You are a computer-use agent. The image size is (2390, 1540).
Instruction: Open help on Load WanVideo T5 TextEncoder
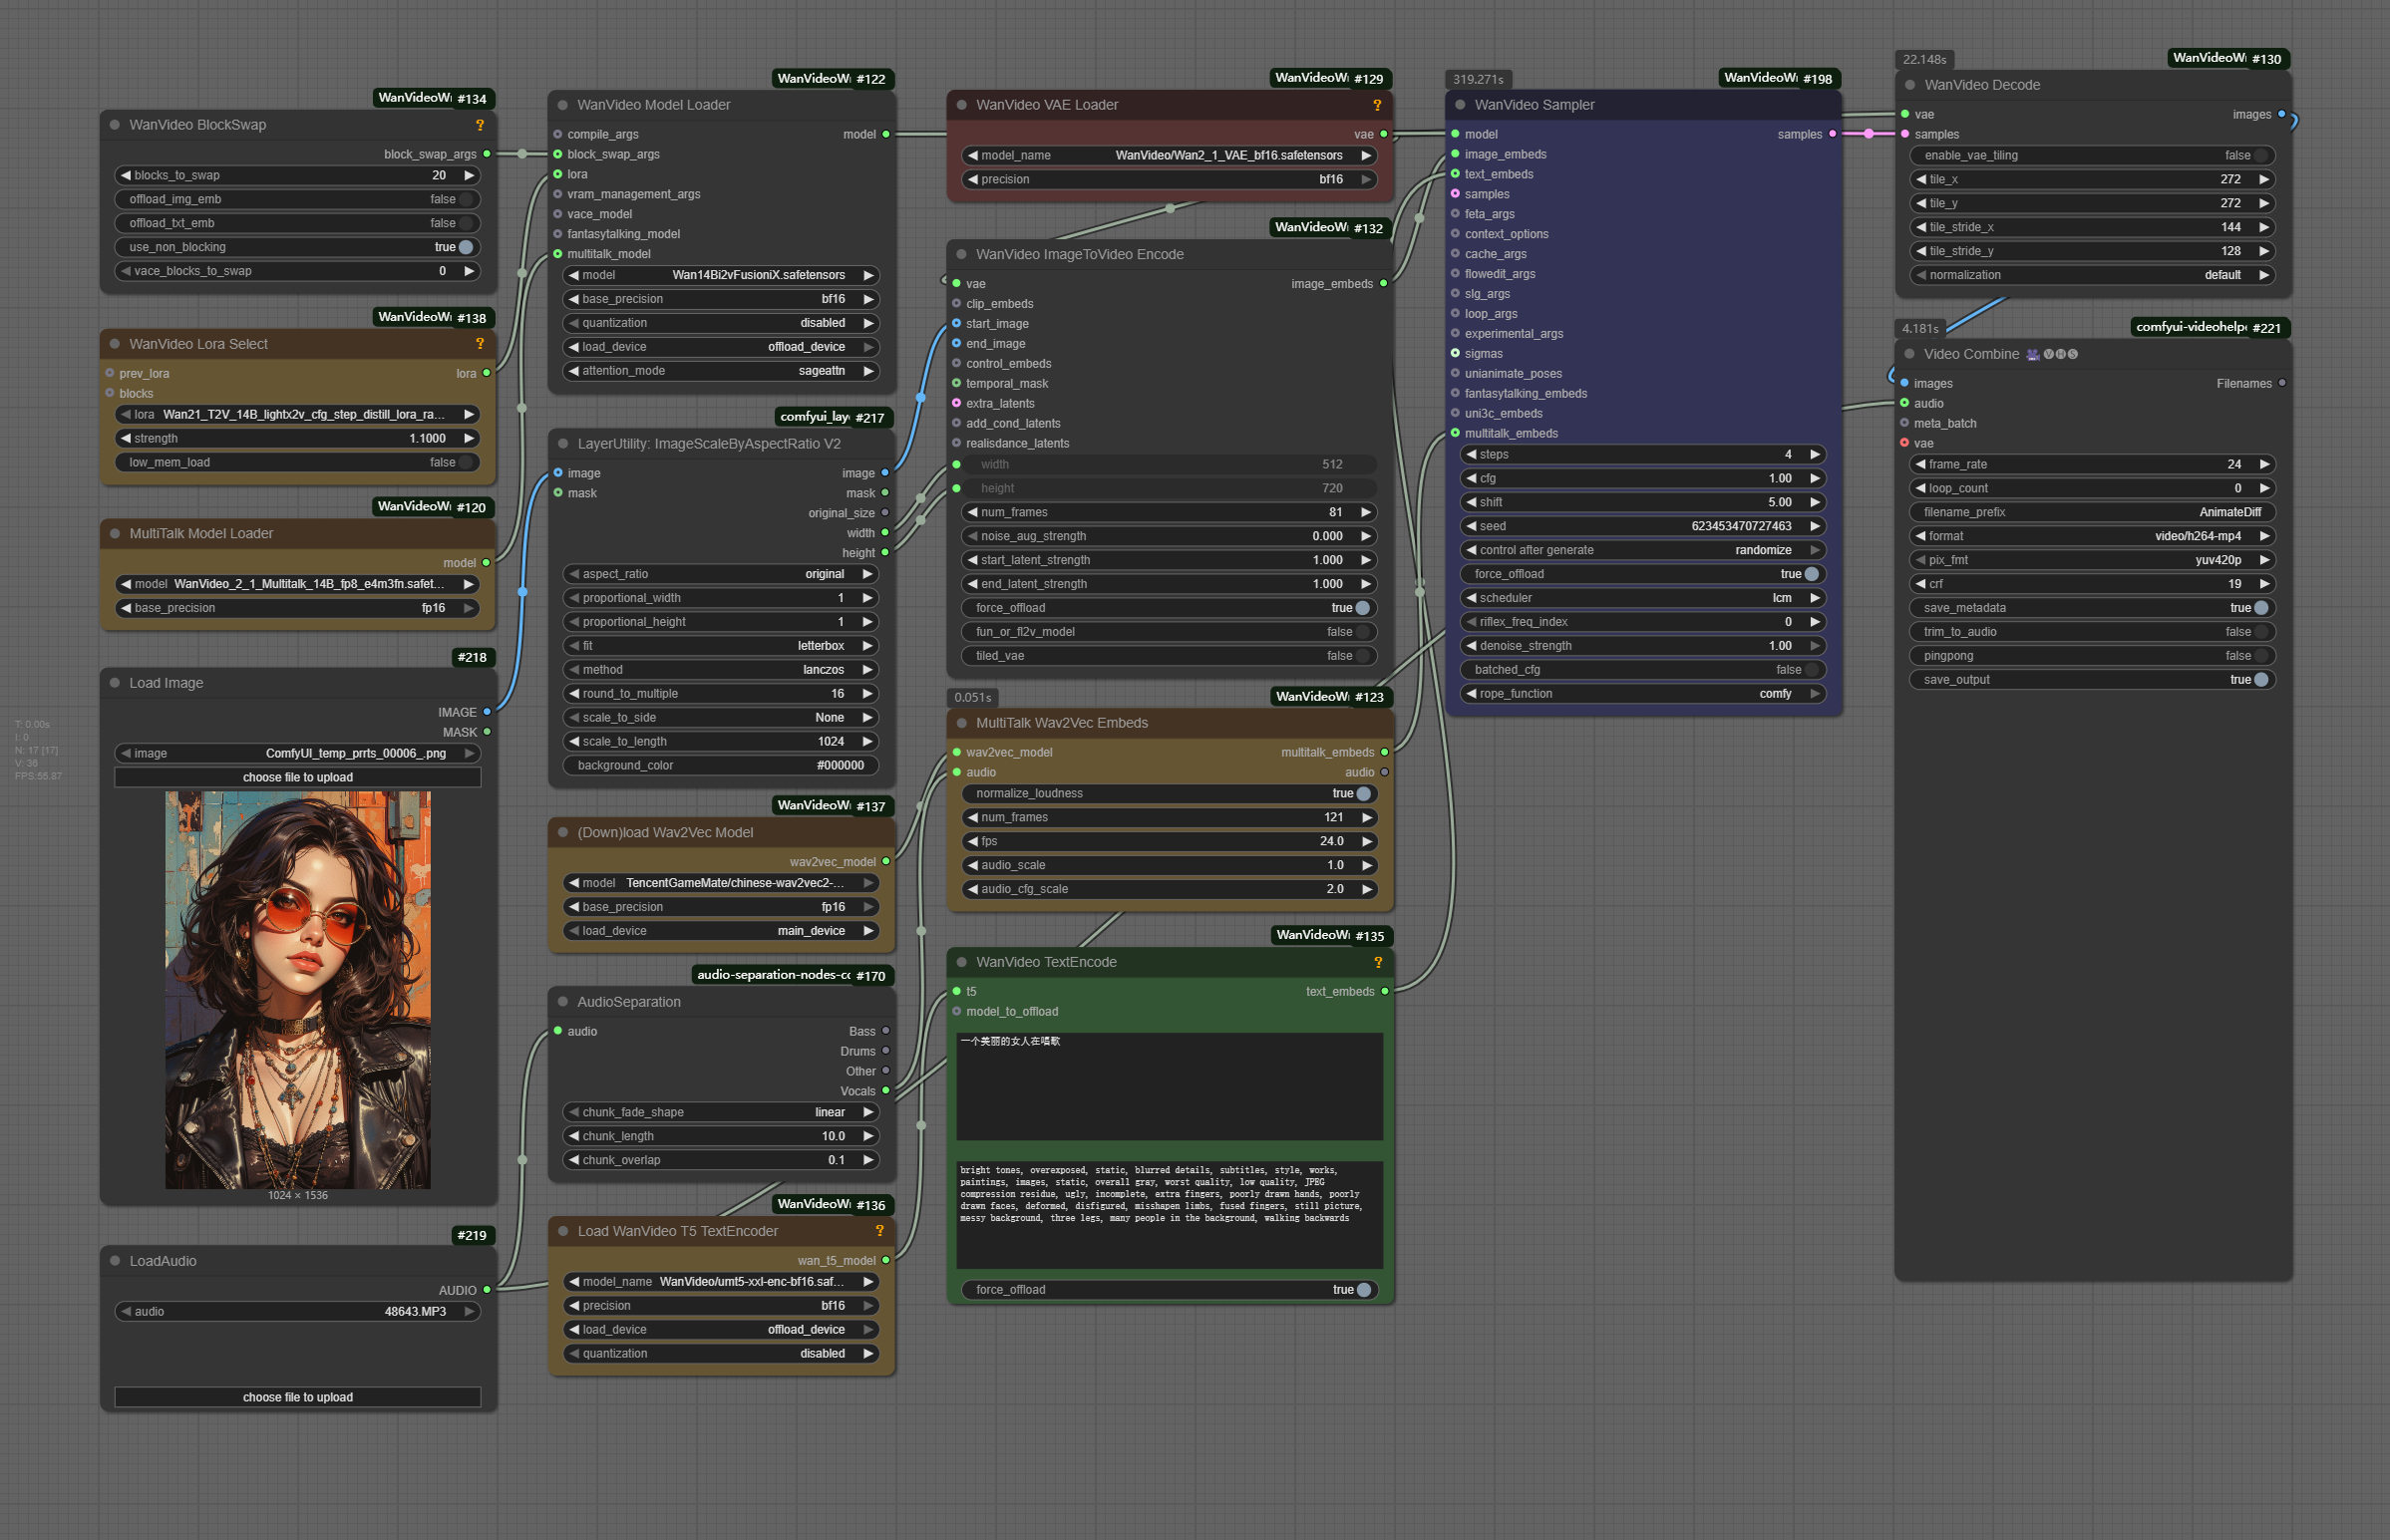[x=880, y=1231]
